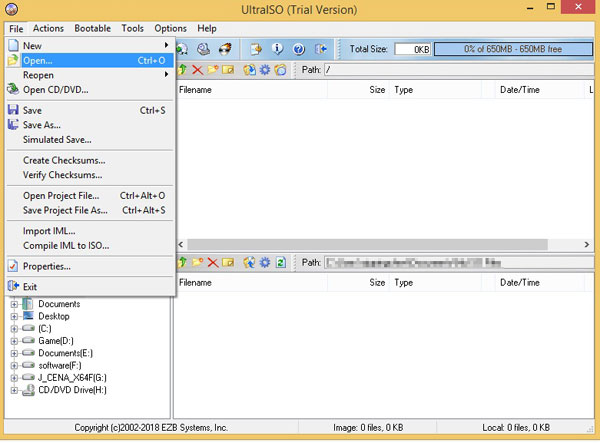600x443 pixels.
Task: Open the Bootable menu
Action: [93, 28]
